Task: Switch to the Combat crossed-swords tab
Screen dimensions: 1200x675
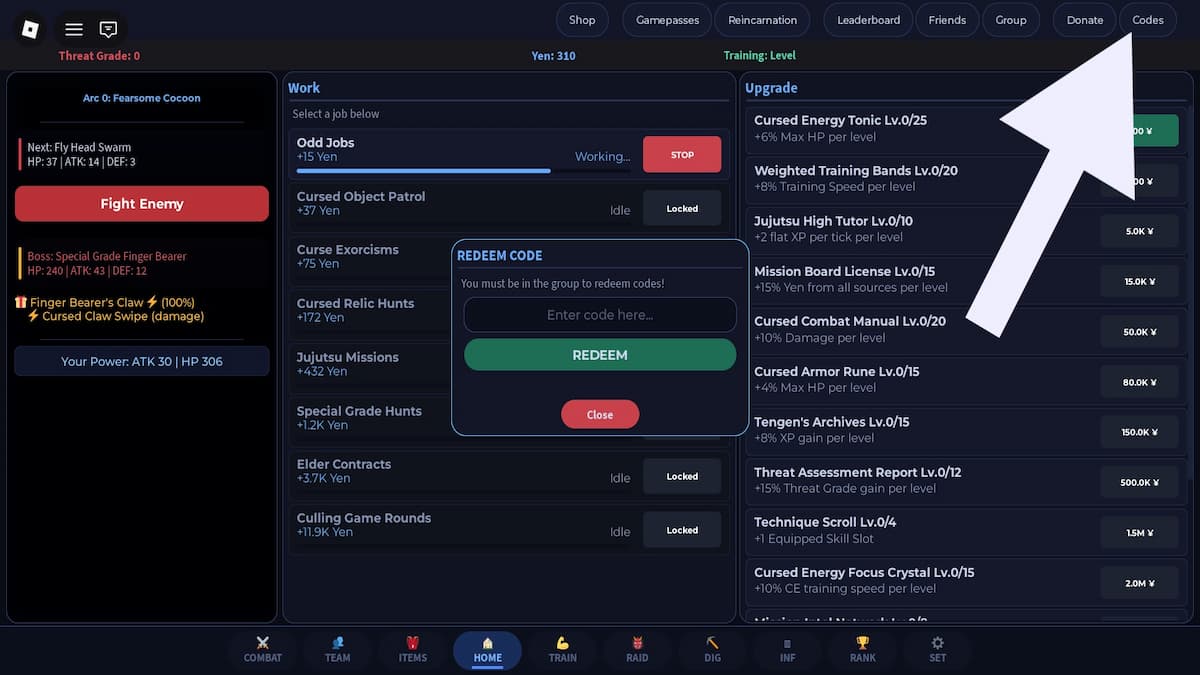Action: tap(263, 649)
